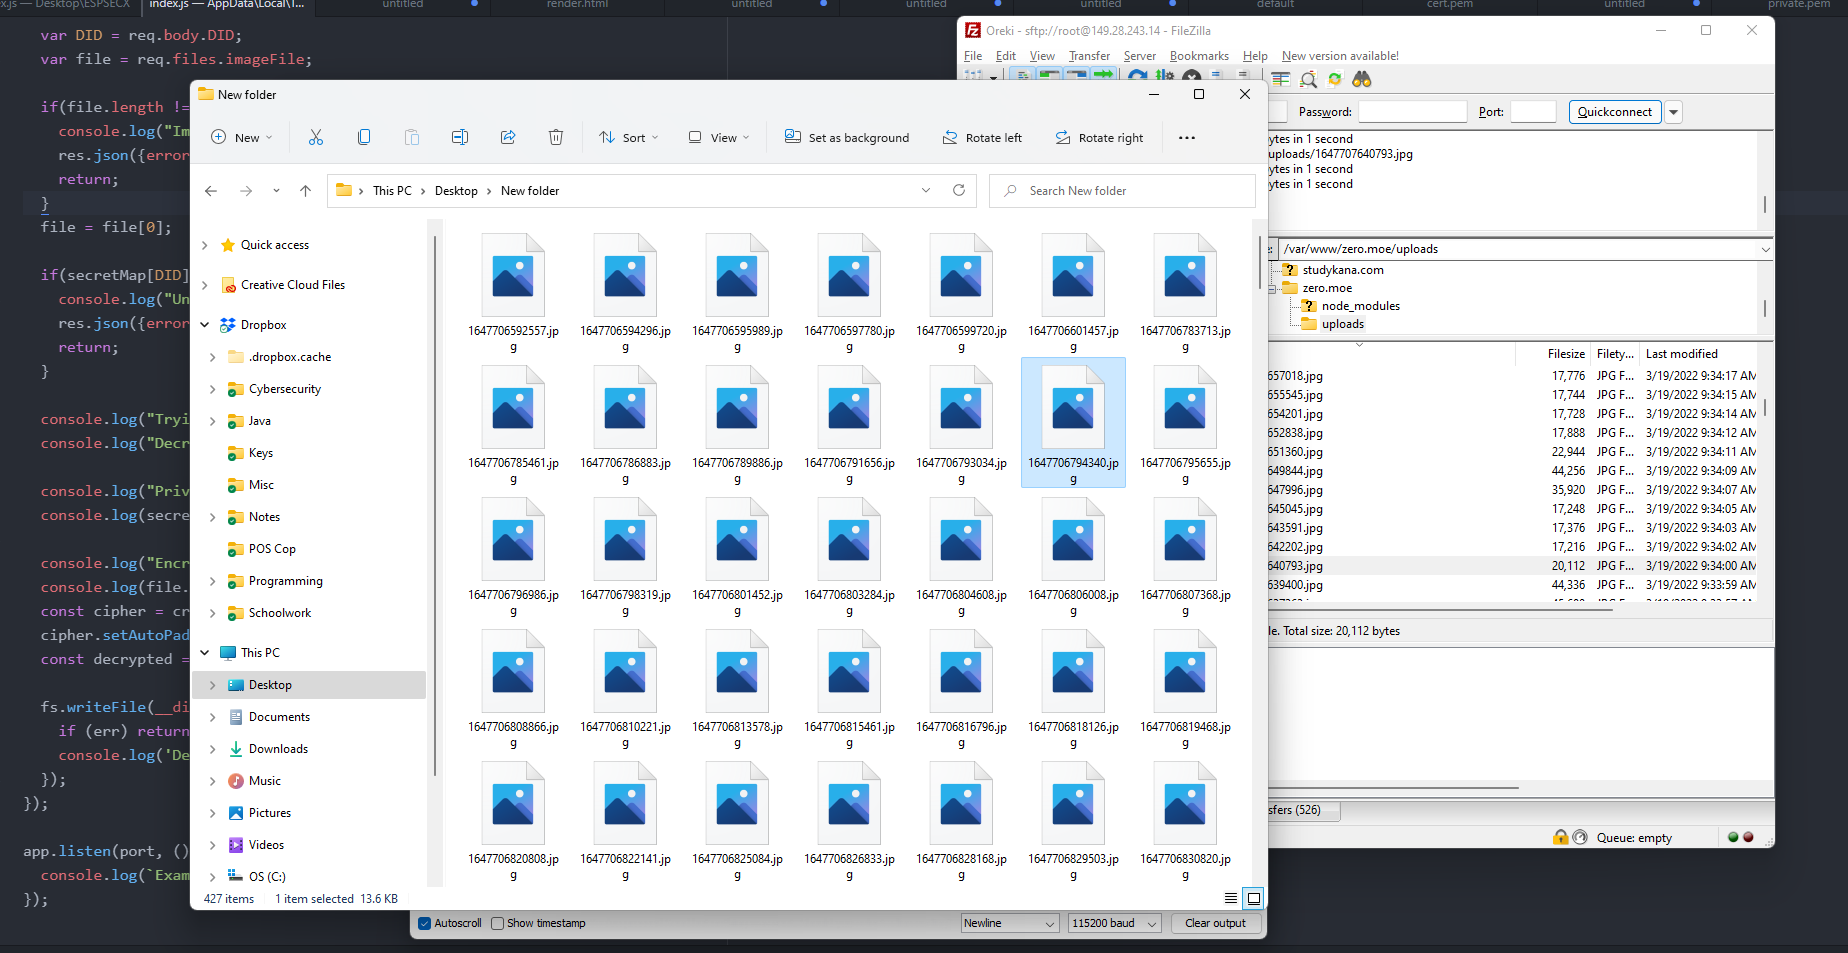
Task: Open Music folder in the navigation pane
Action: point(264,781)
